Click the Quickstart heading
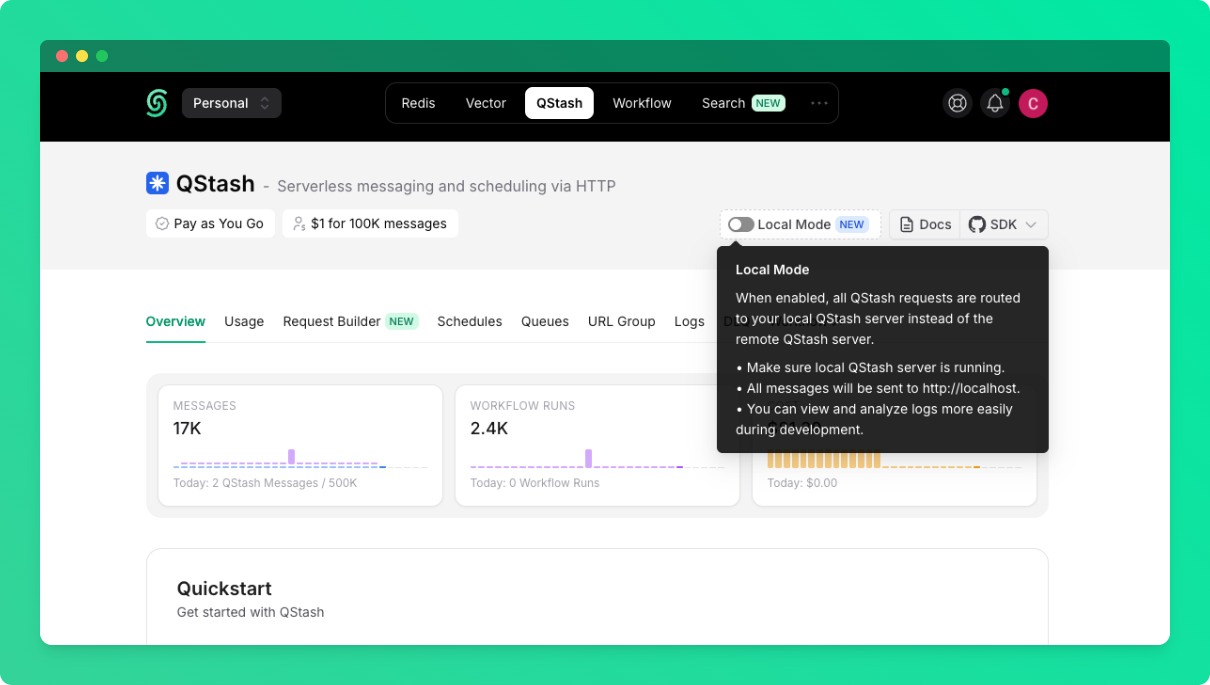Image resolution: width=1210 pixels, height=685 pixels. [224, 588]
